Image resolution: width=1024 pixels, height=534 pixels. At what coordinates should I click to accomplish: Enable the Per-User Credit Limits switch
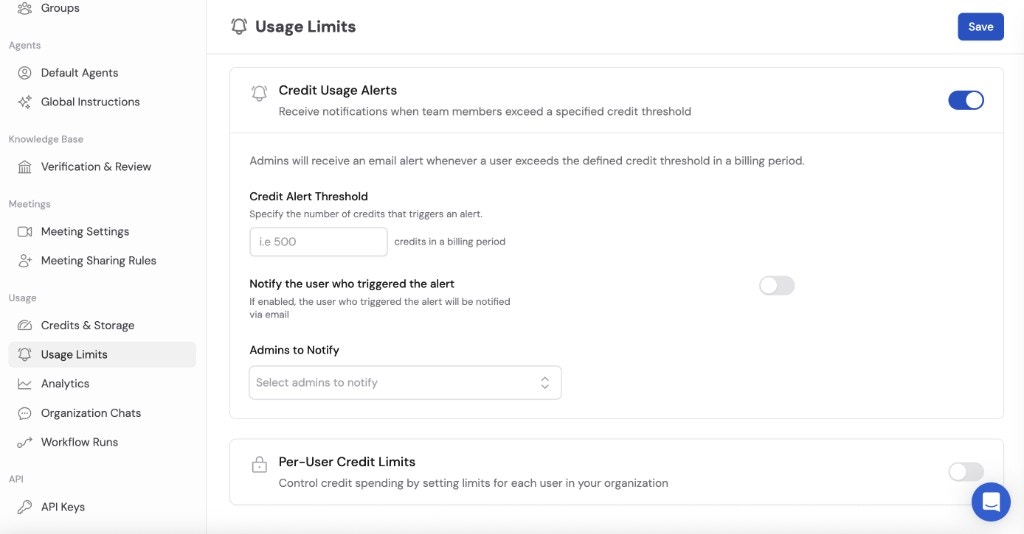[x=966, y=471]
